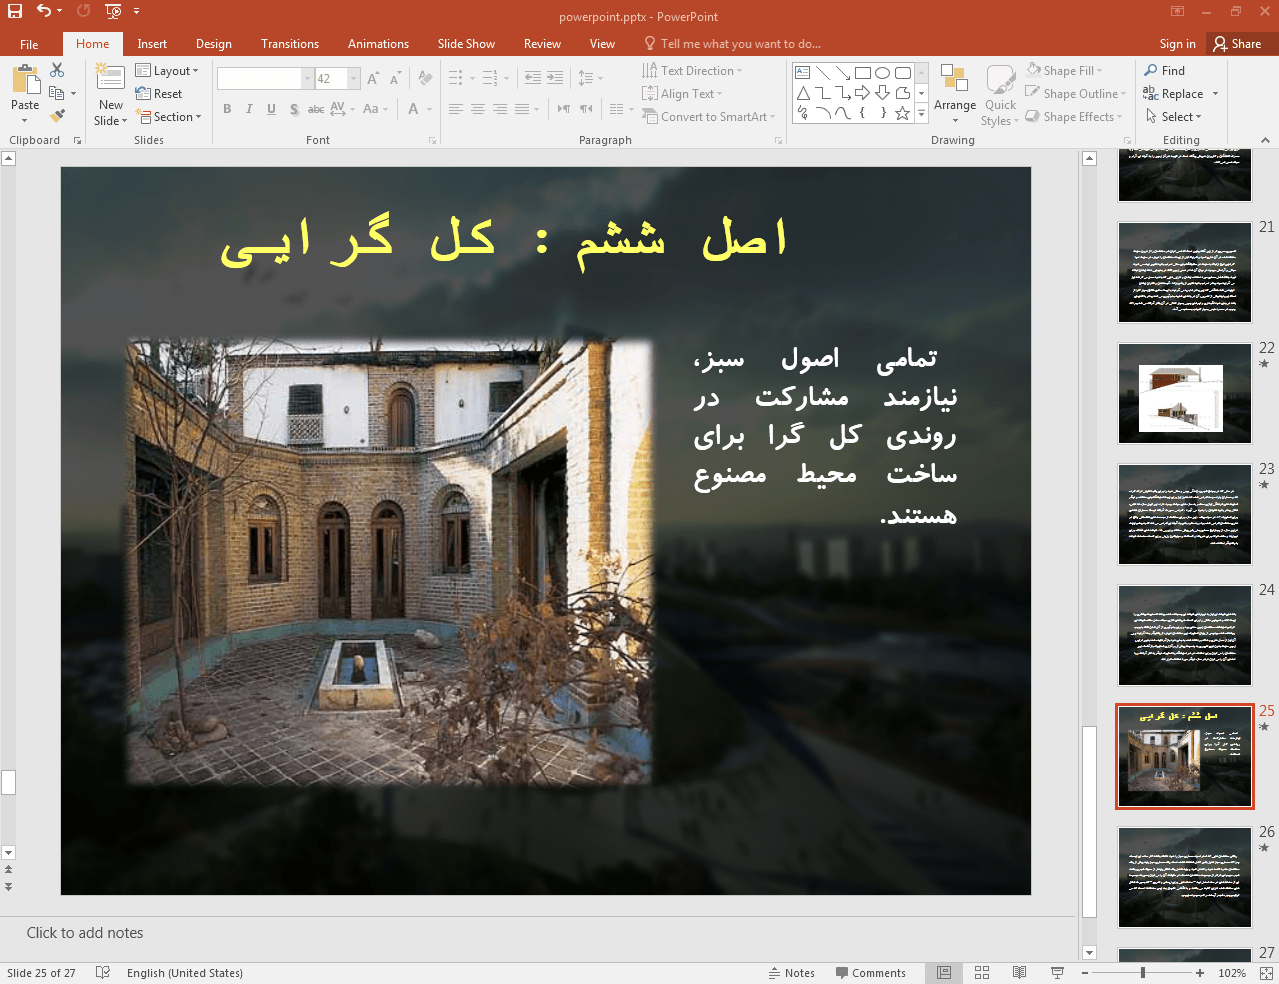Go to the Slide Show tab

point(466,44)
